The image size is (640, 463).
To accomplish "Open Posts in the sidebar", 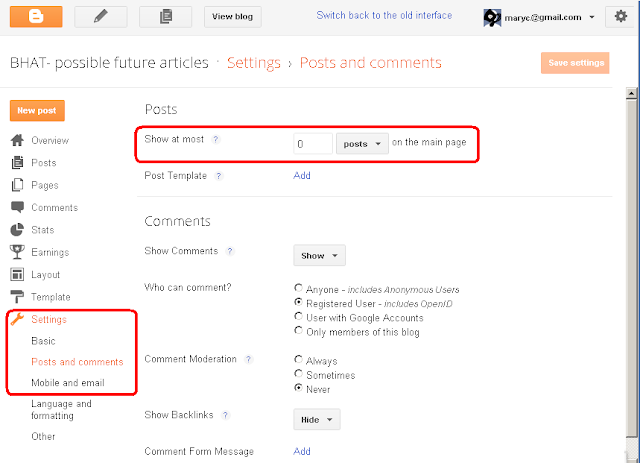I will click(x=44, y=163).
